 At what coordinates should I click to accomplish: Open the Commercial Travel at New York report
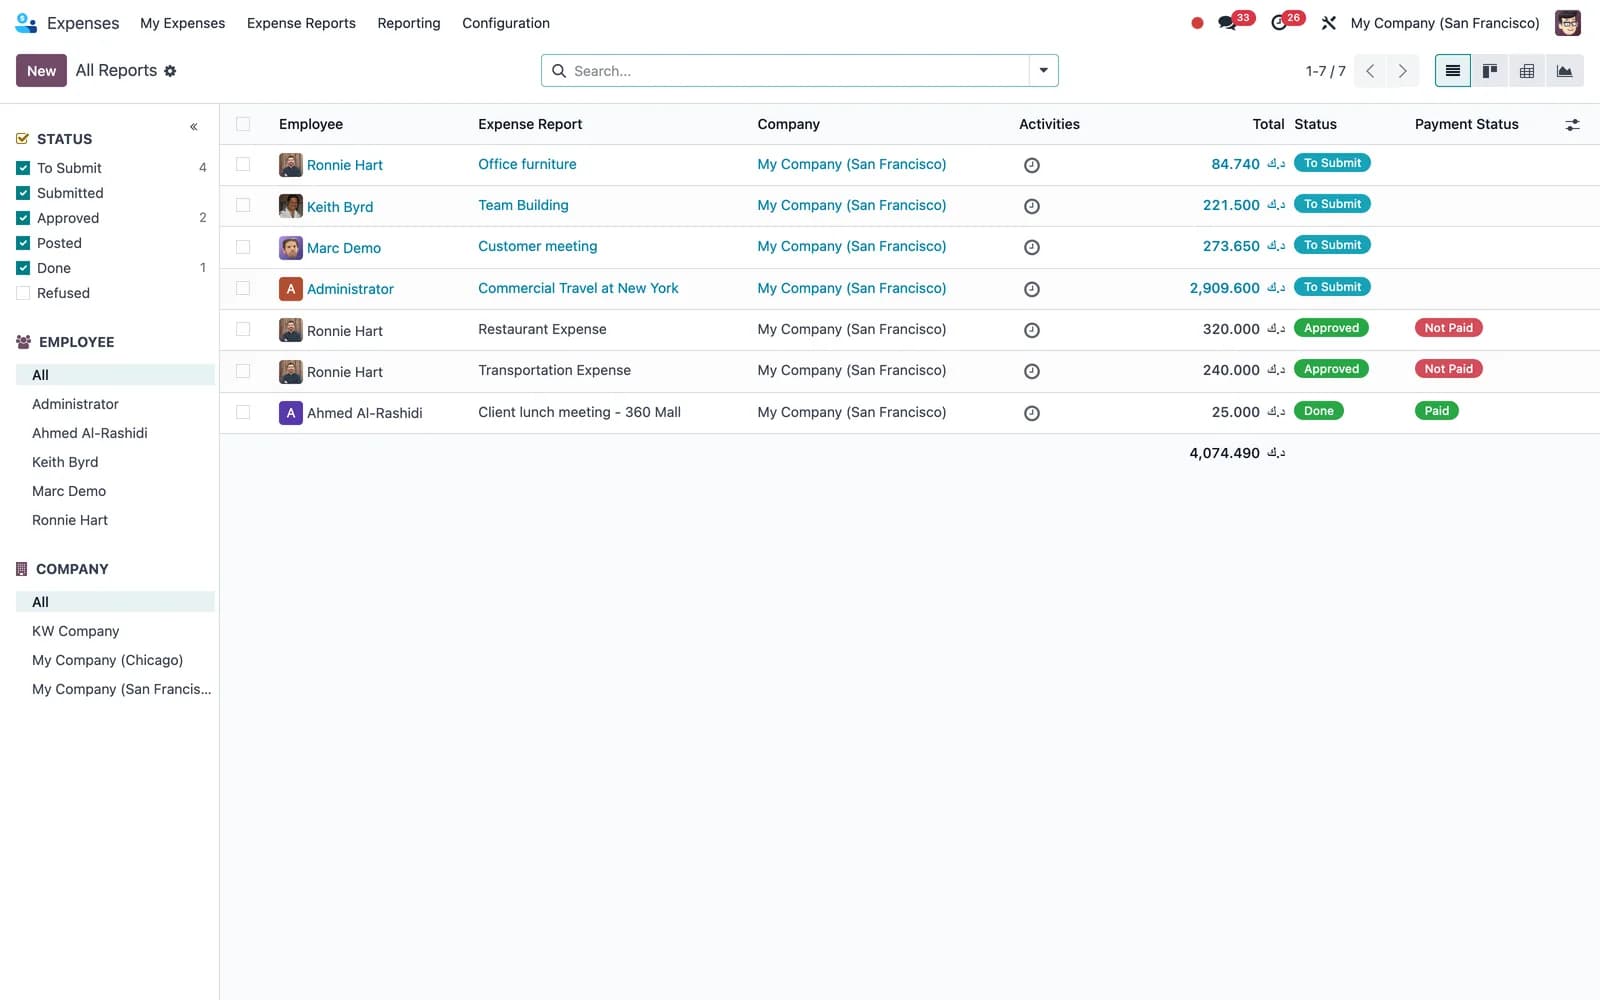[578, 288]
